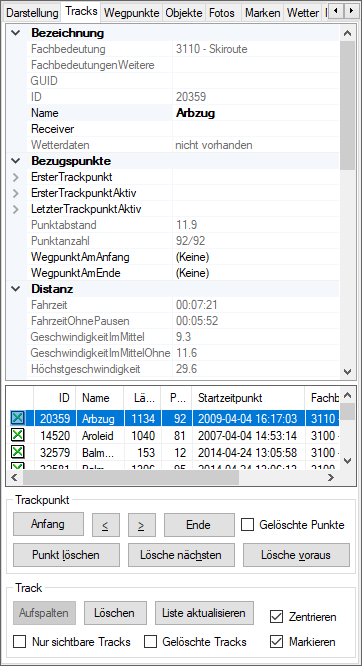Select the Tracks tab
This screenshot has height=666, width=362.
click(82, 11)
